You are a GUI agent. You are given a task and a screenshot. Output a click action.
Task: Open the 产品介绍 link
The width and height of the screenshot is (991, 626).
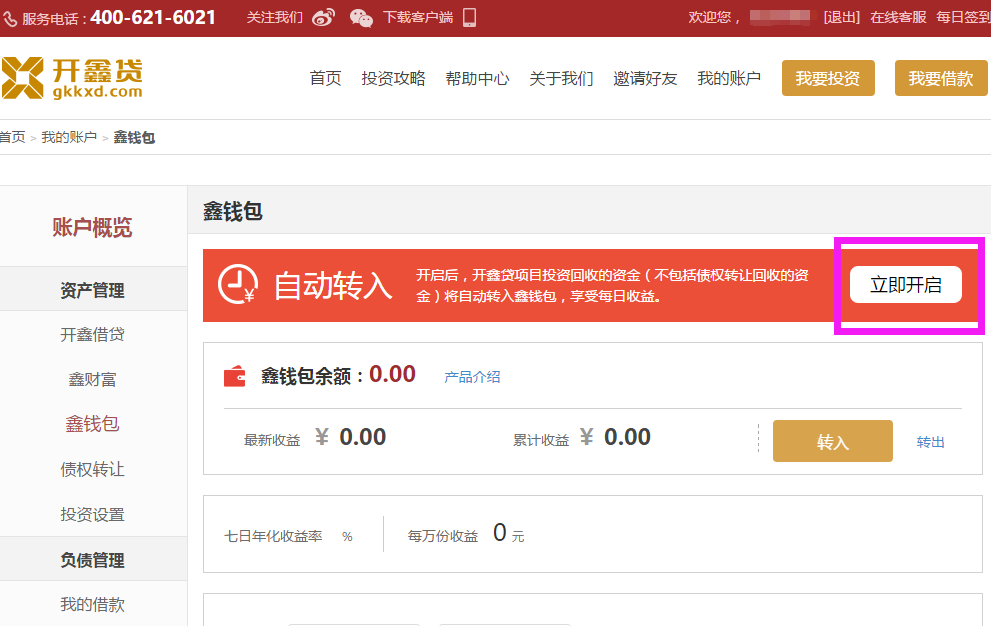472,377
